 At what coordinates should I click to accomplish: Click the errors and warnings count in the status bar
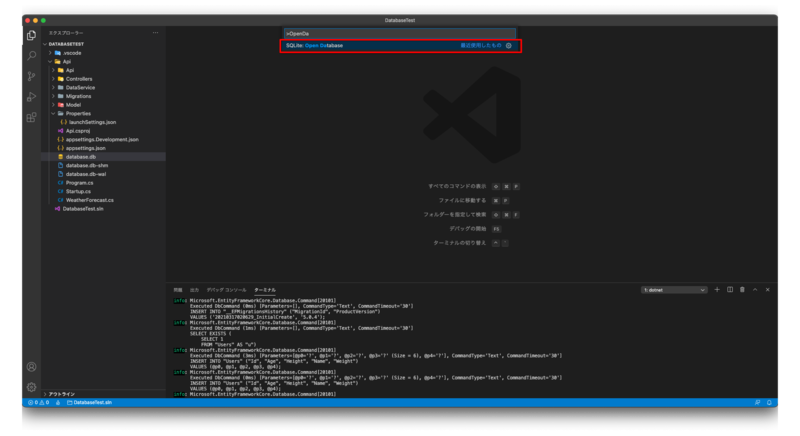pos(39,402)
